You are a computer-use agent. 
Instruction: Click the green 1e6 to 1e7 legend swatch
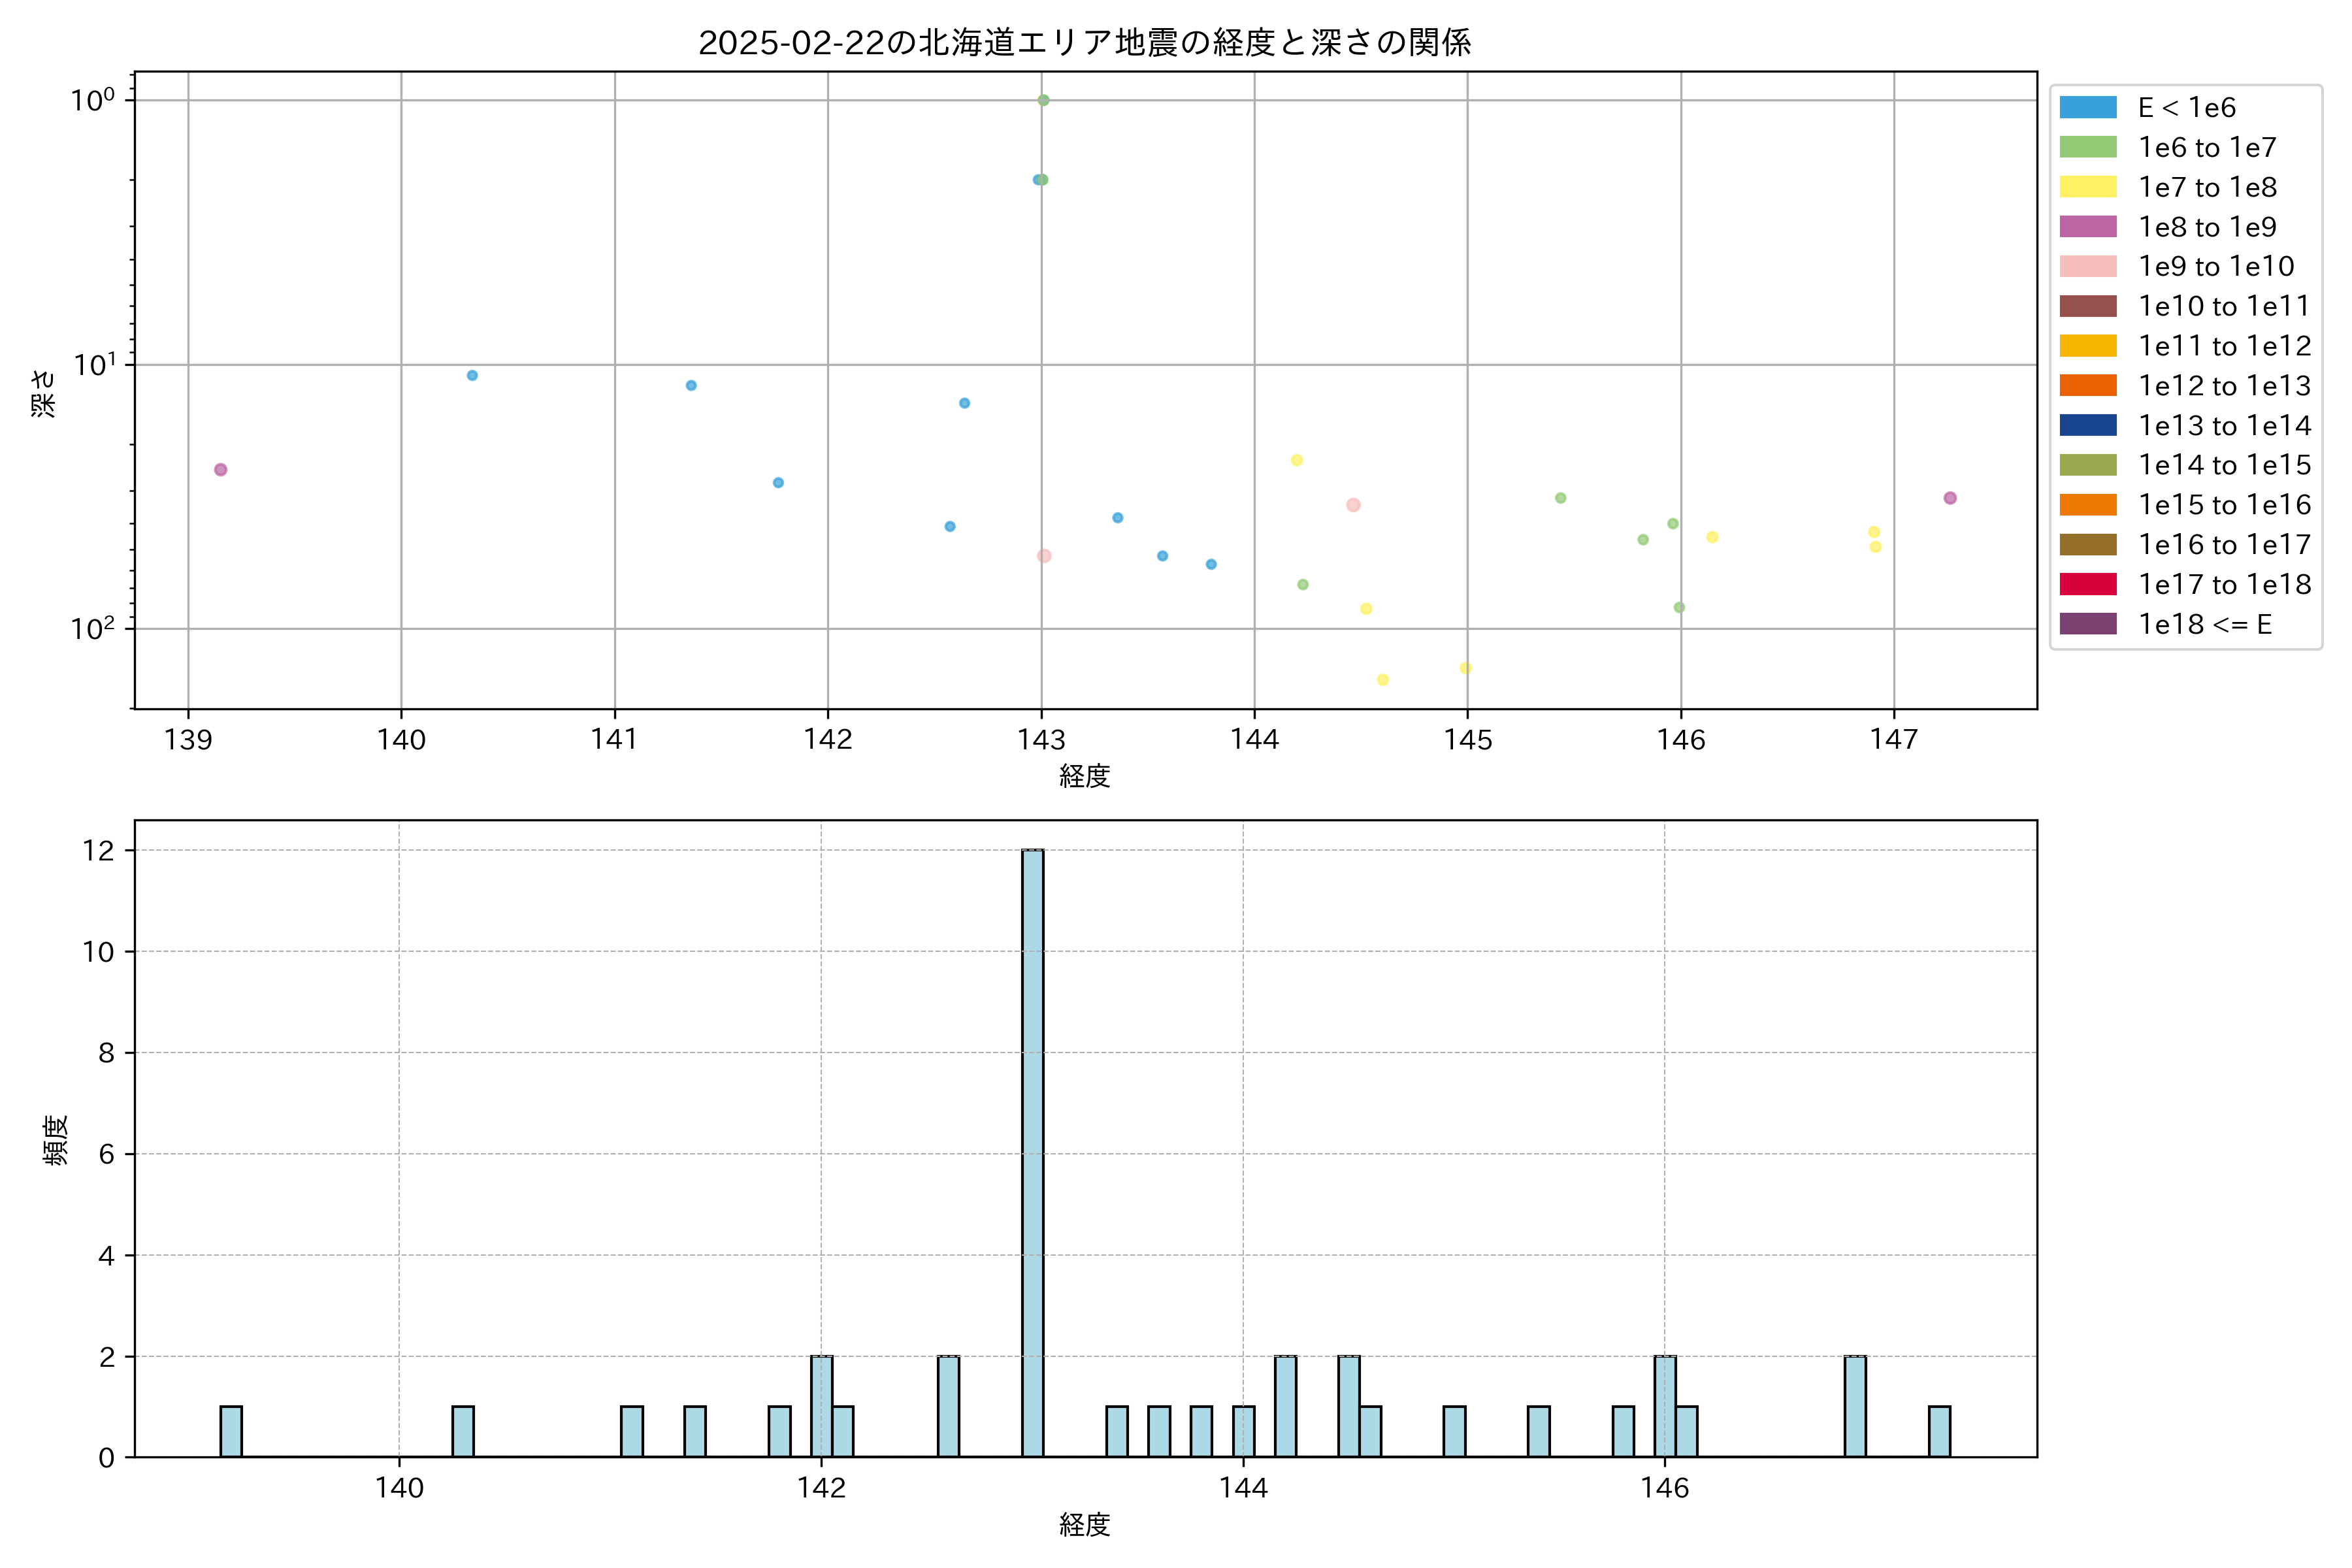coord(2088,147)
